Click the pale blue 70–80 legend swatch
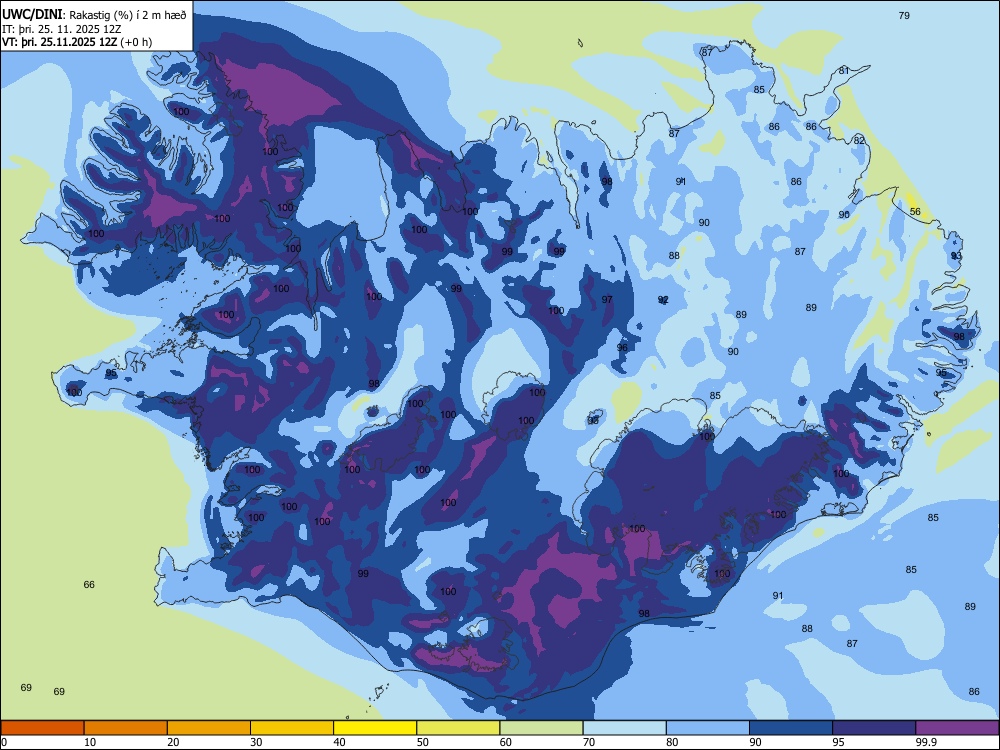The height and width of the screenshot is (750, 1000). (624, 728)
